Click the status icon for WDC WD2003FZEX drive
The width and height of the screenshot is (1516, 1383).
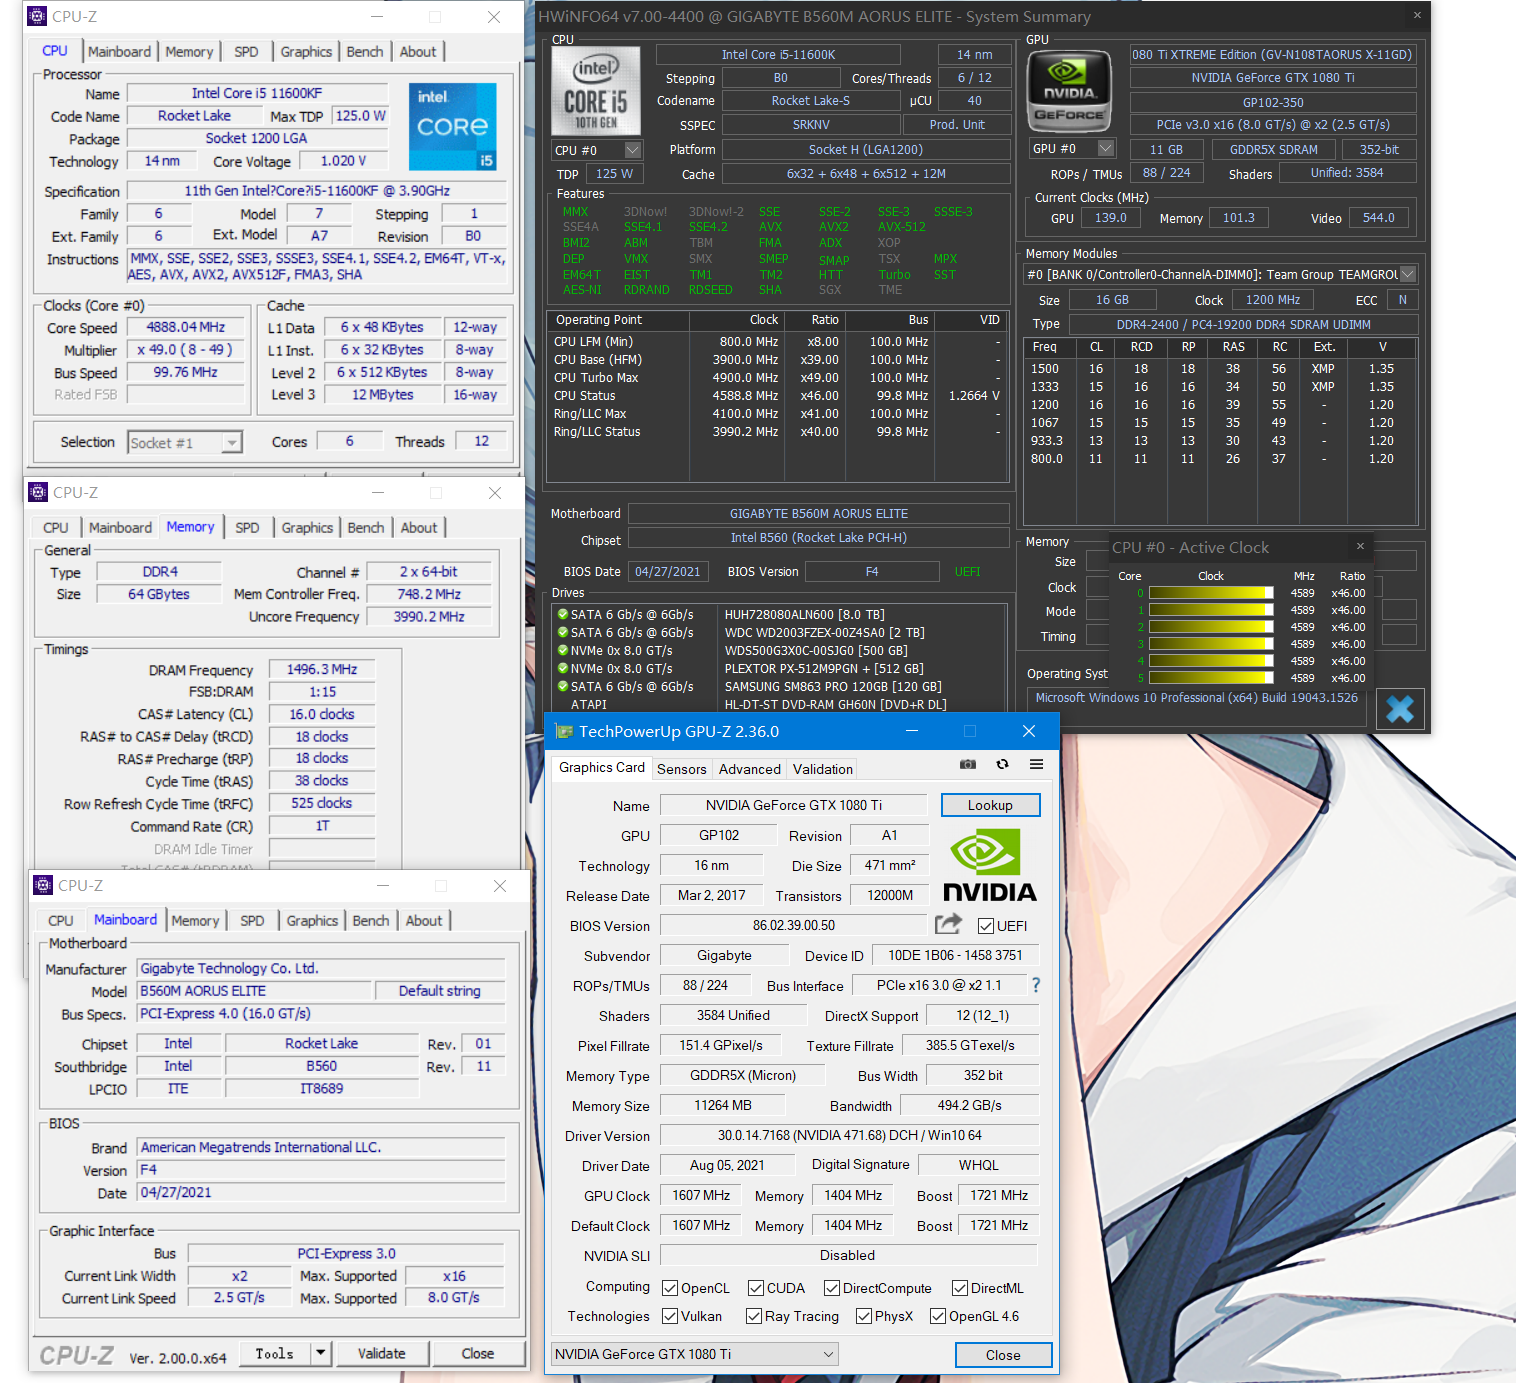(562, 632)
